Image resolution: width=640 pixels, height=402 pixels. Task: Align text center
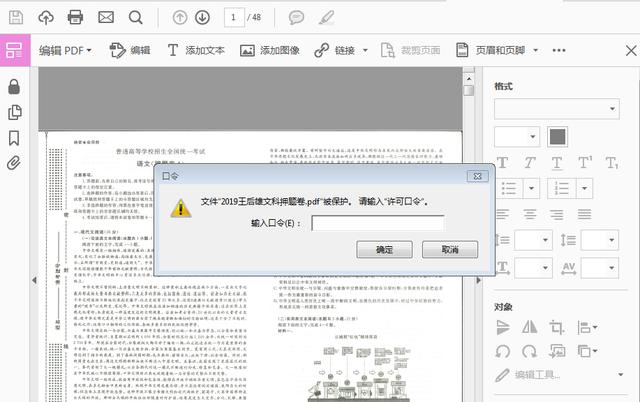(530, 214)
